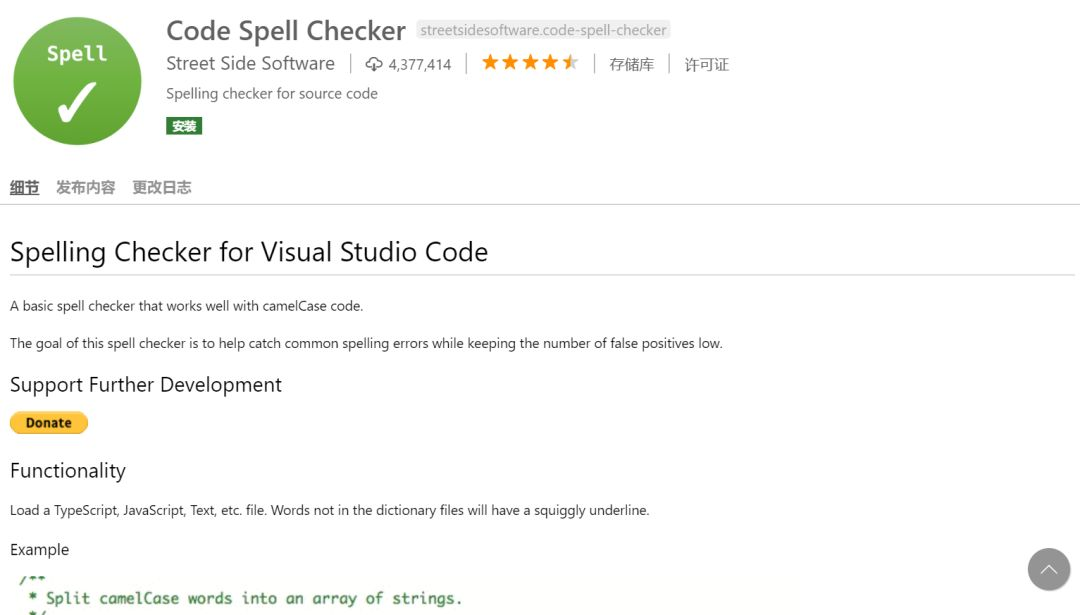The width and height of the screenshot is (1080, 615).
Task: Open the 细节 details tab
Action: pyautogui.click(x=25, y=187)
